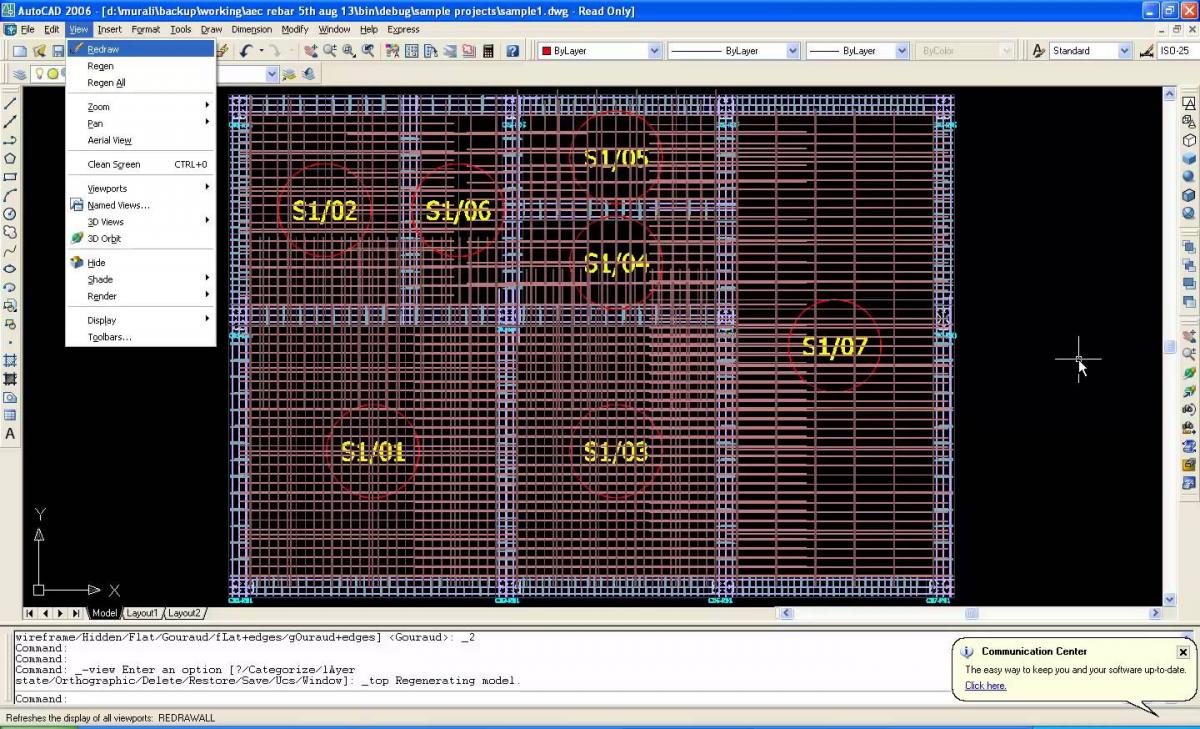Image resolution: width=1200 pixels, height=729 pixels.
Task: Toggle the layer on/off lightbulb
Action: (40, 74)
